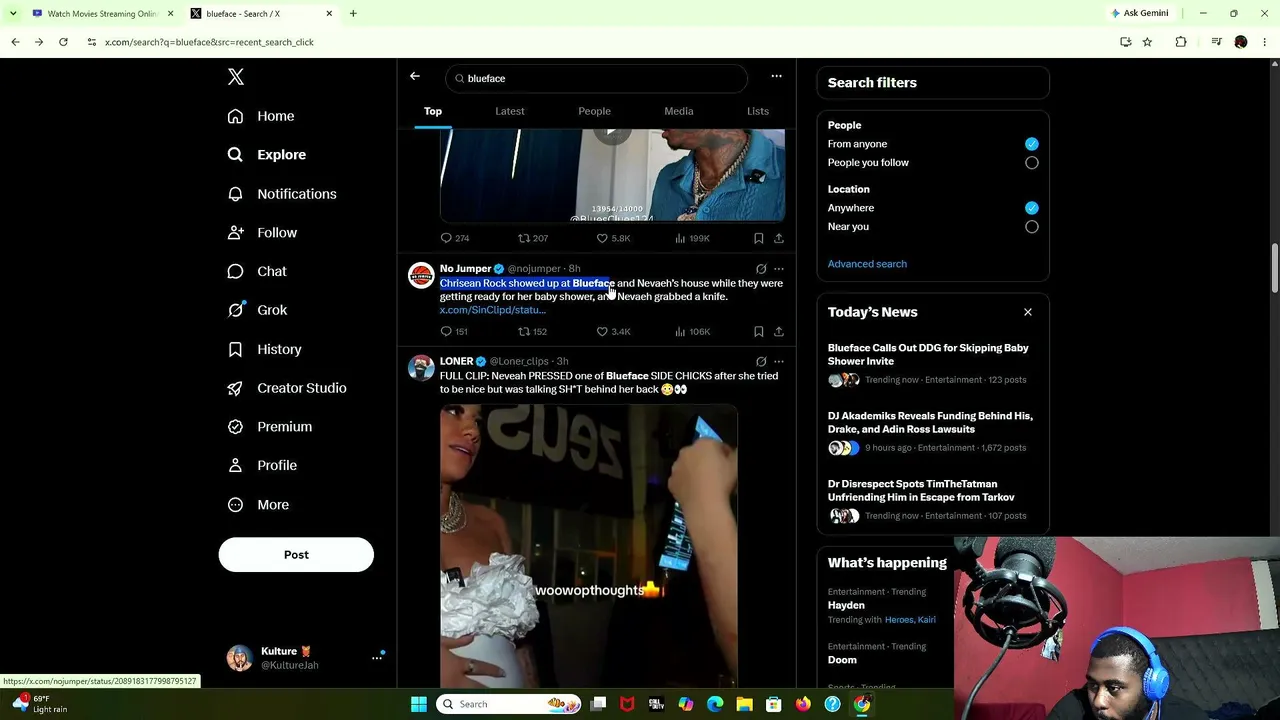
Task: Open the DJ Akademiks lawsuits news story
Action: pos(933,432)
